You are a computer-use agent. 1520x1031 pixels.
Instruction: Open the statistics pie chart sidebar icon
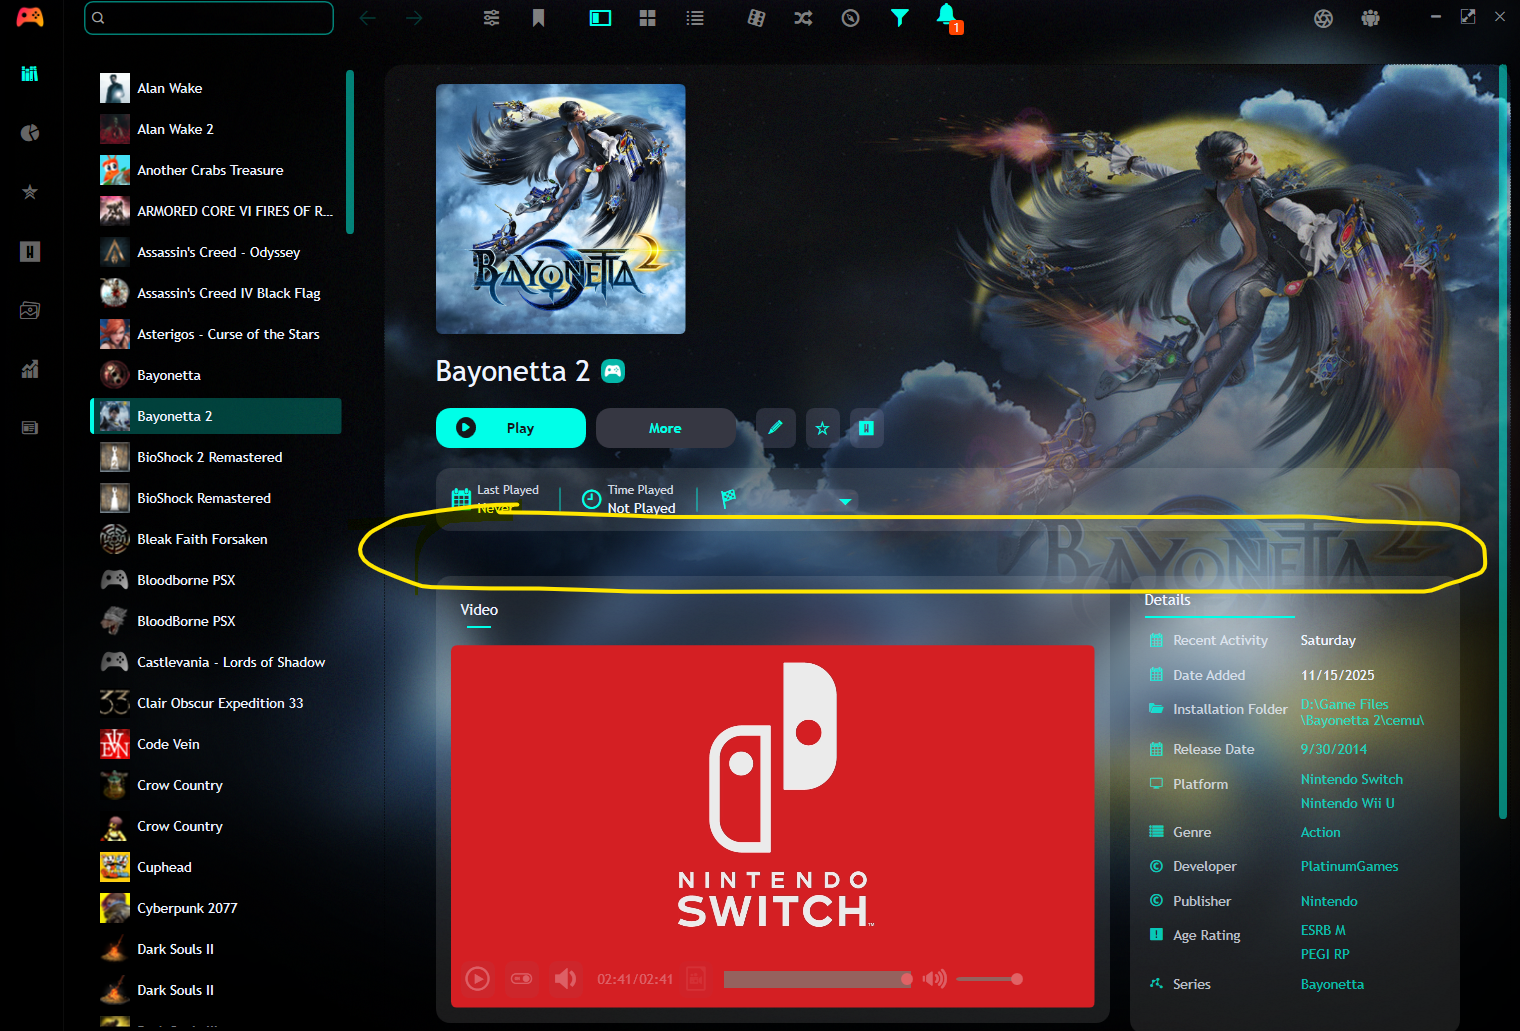(x=30, y=133)
